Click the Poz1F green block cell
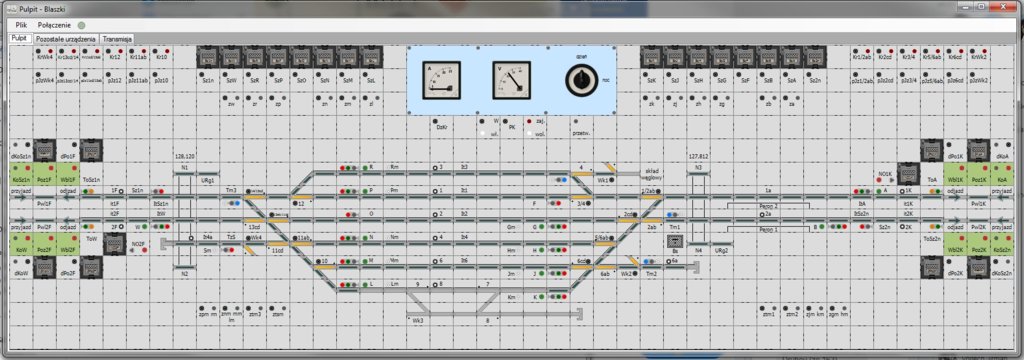Screen dimensions: 1024x360 pyautogui.click(x=45, y=174)
